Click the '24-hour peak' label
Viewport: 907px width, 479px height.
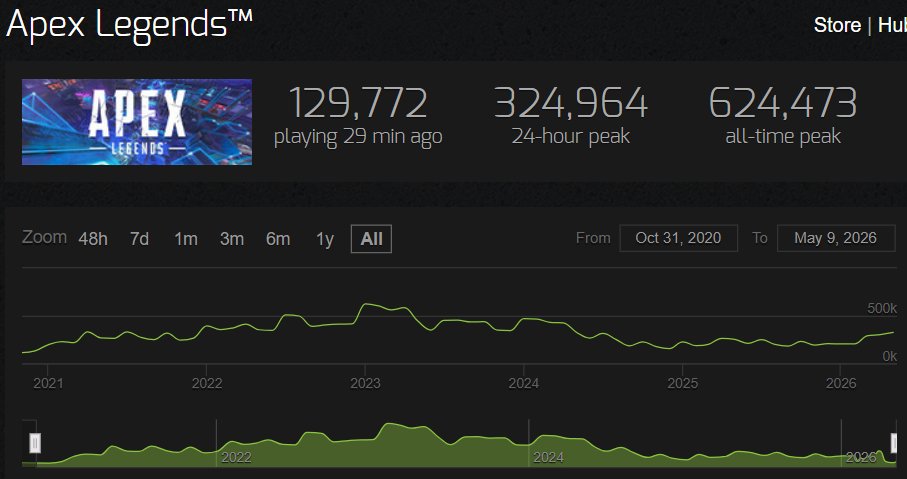click(571, 137)
